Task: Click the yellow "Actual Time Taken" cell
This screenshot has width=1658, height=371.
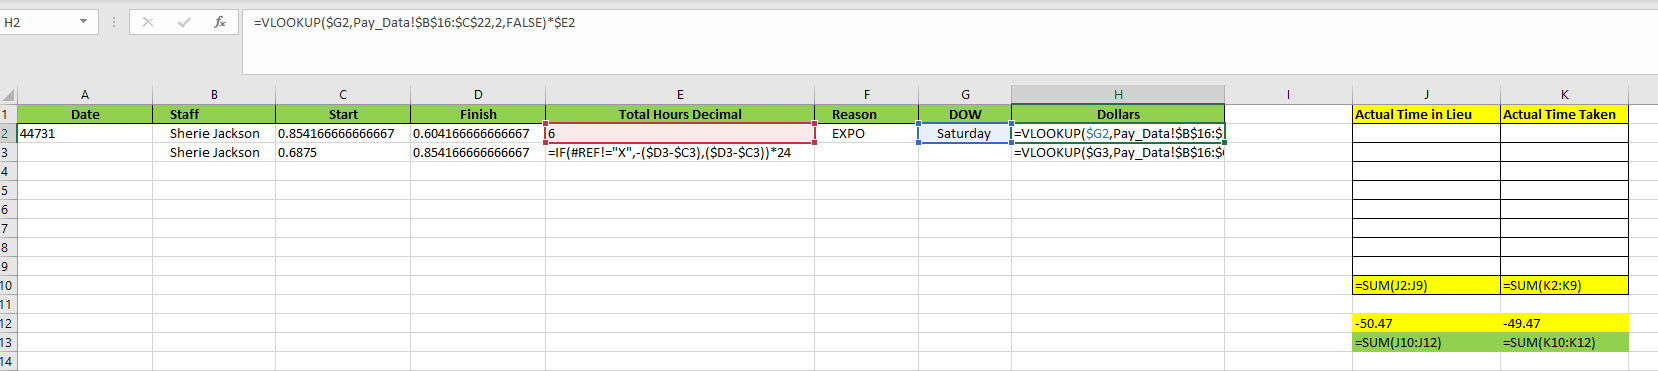Action: 1564,114
